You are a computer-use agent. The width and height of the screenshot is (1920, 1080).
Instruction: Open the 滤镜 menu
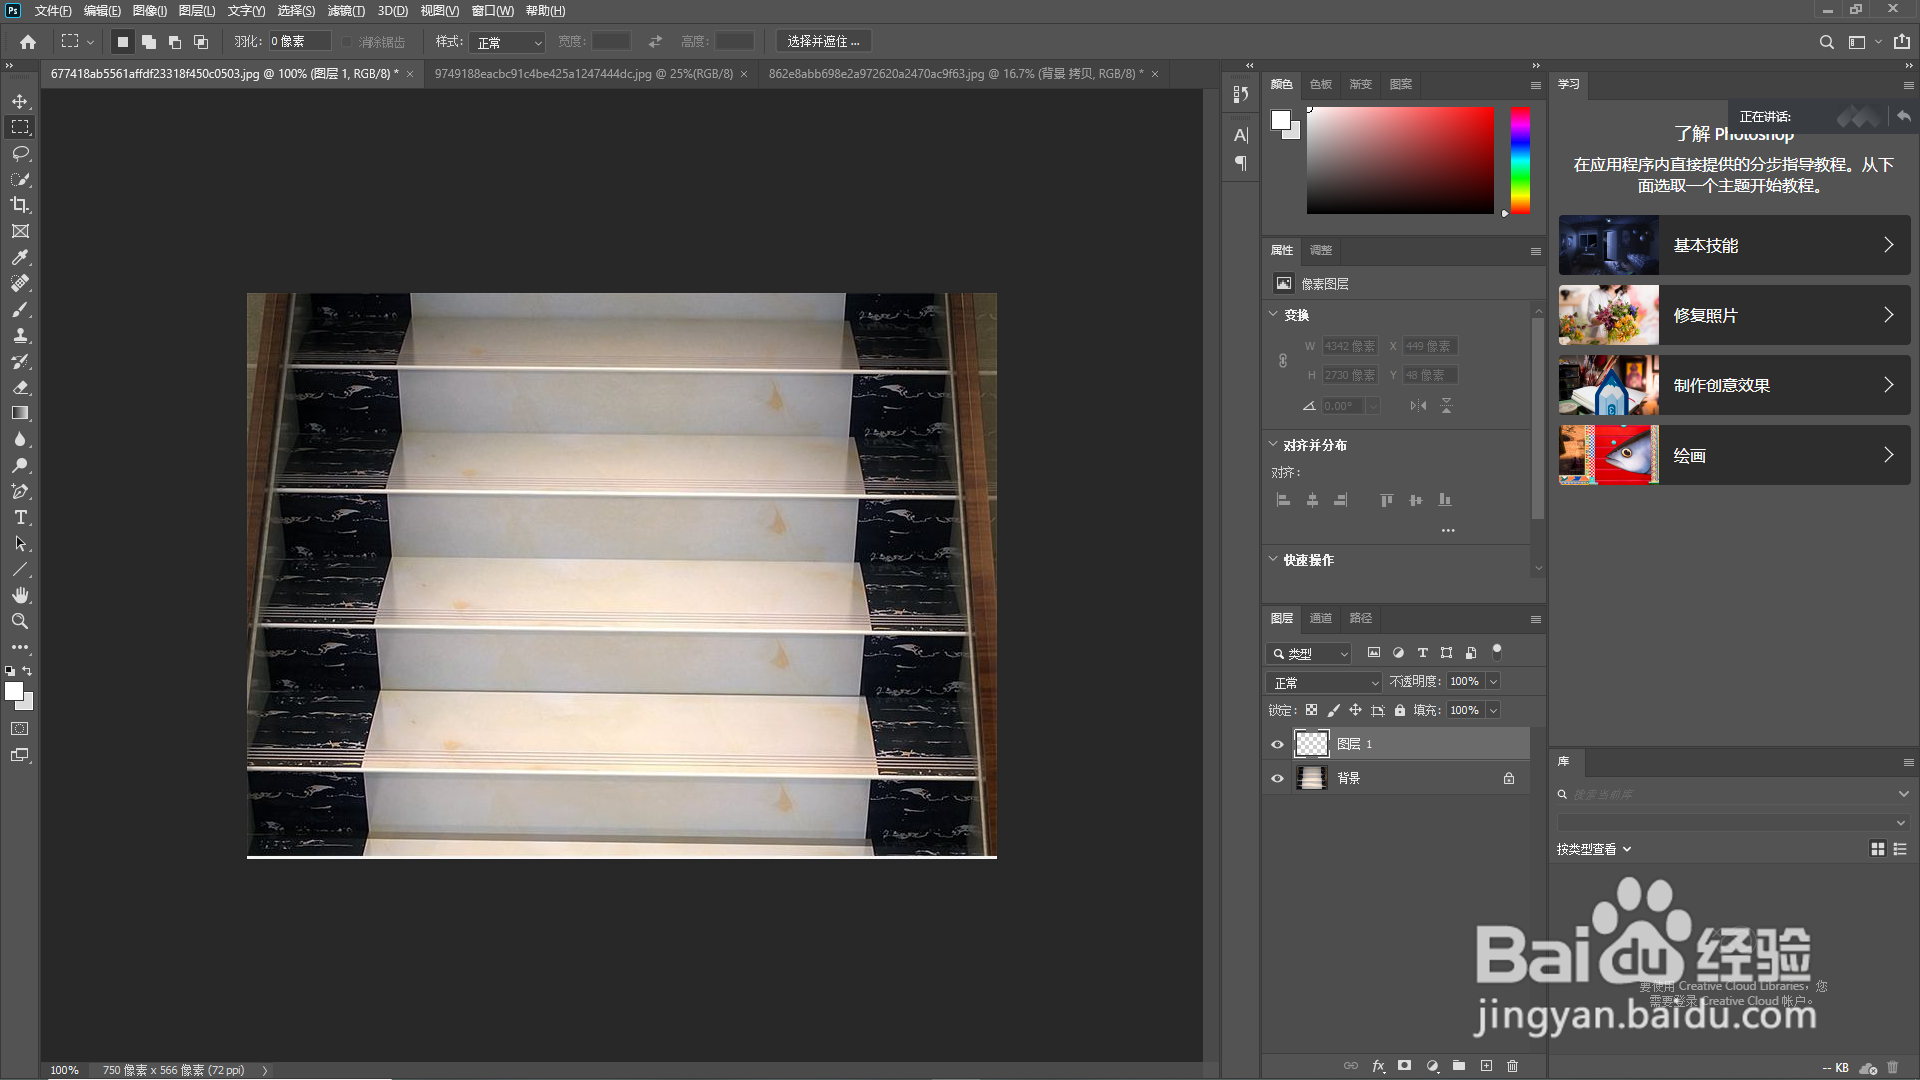tap(345, 11)
